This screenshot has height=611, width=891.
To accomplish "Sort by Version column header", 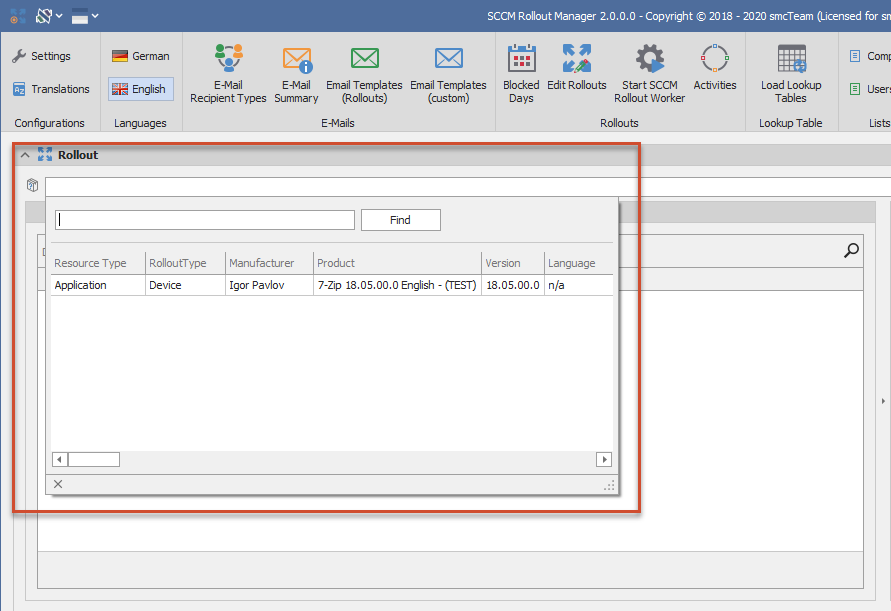I will (513, 263).
